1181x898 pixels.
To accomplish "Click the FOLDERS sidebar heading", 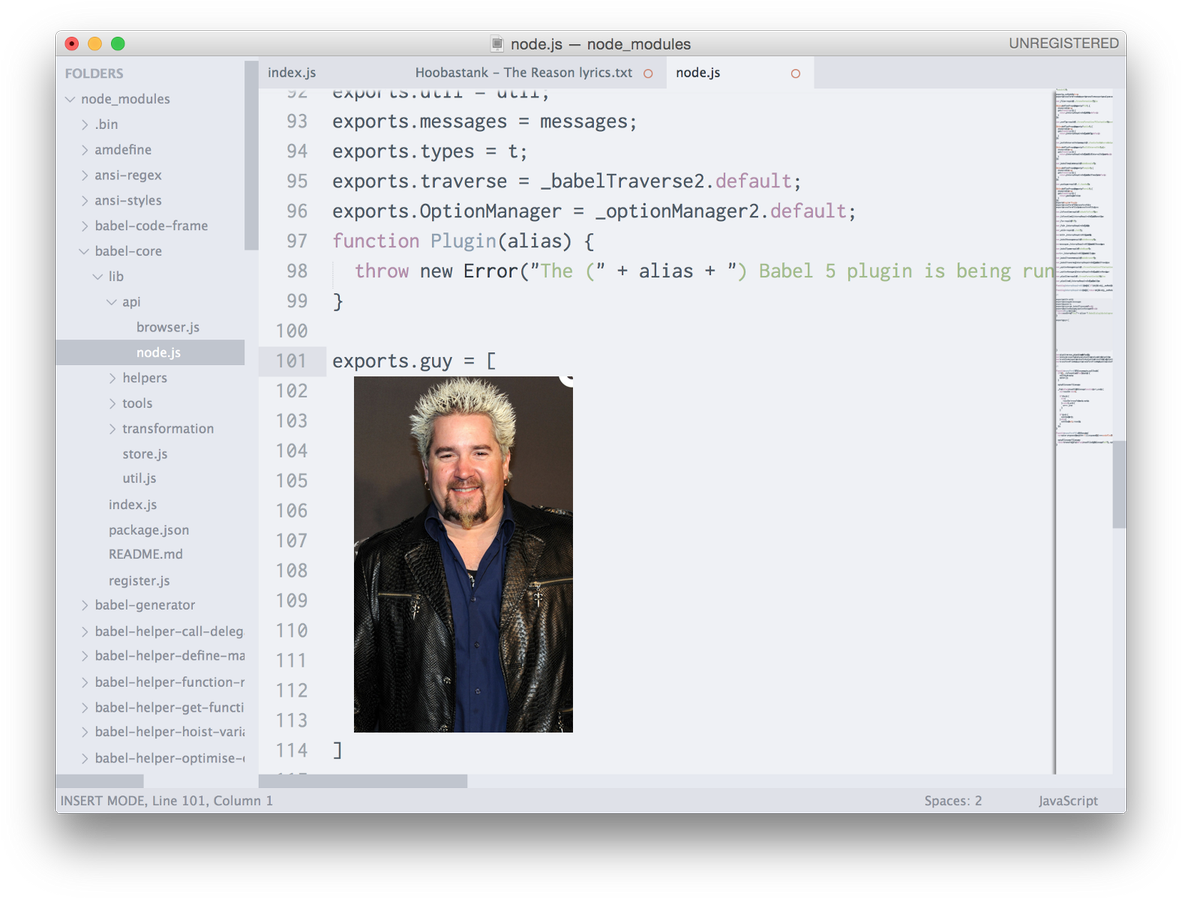I will click(x=94, y=74).
